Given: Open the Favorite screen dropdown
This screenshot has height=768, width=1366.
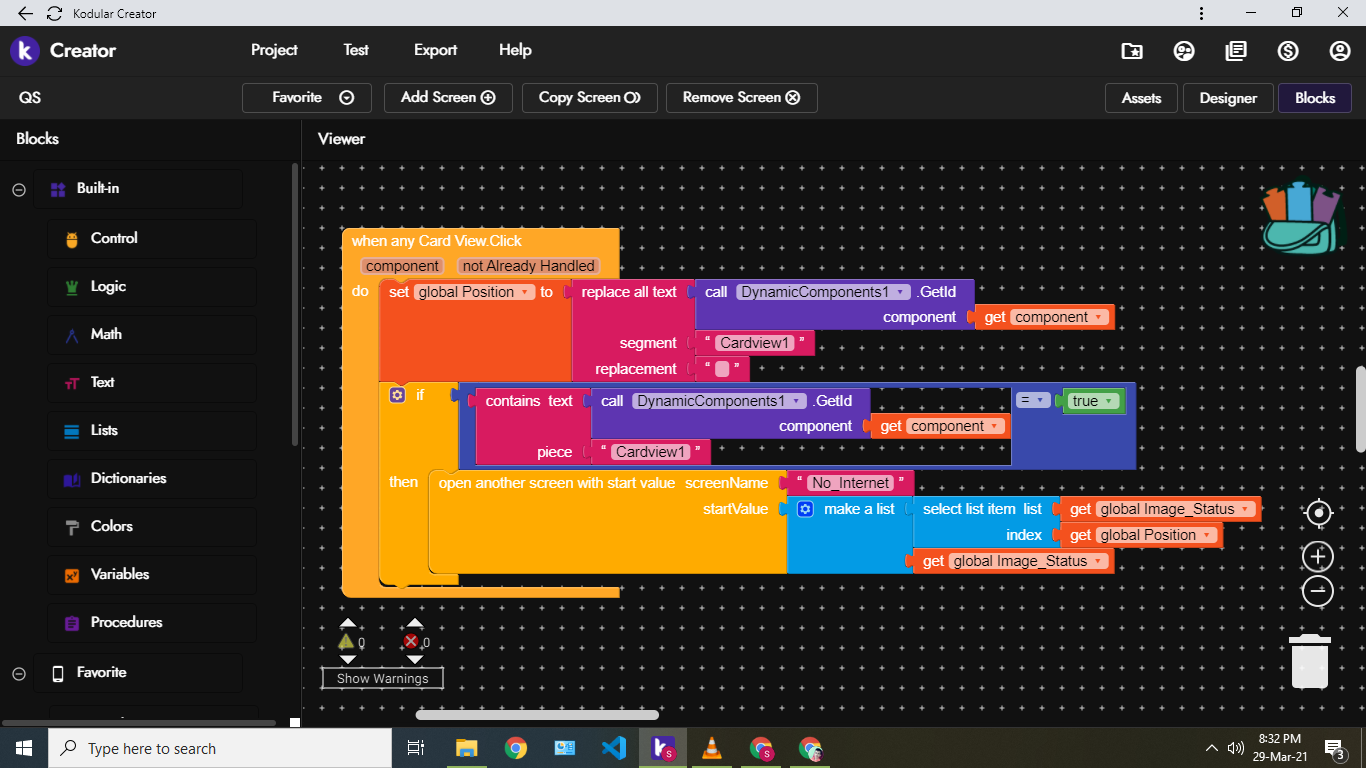Looking at the screenshot, I should pyautogui.click(x=307, y=97).
